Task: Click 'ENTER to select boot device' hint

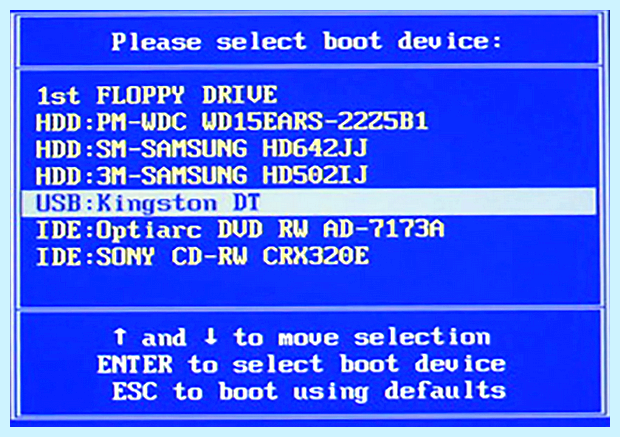Action: [301, 364]
